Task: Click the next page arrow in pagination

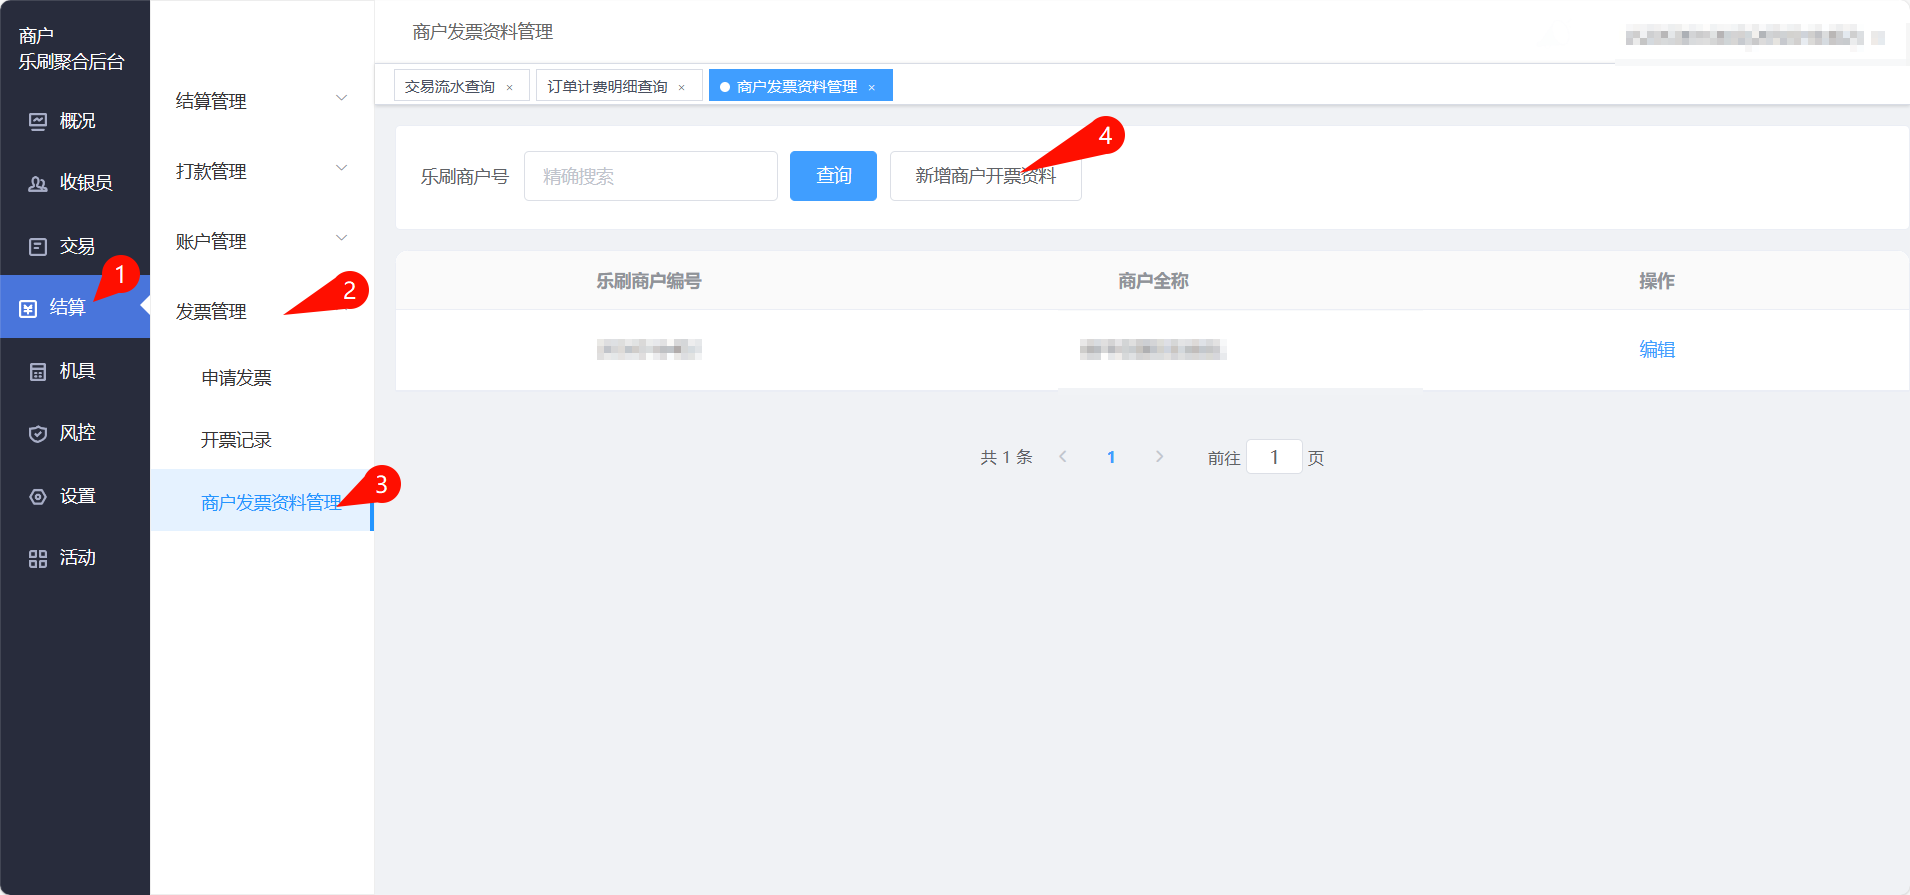Action: pos(1159,457)
